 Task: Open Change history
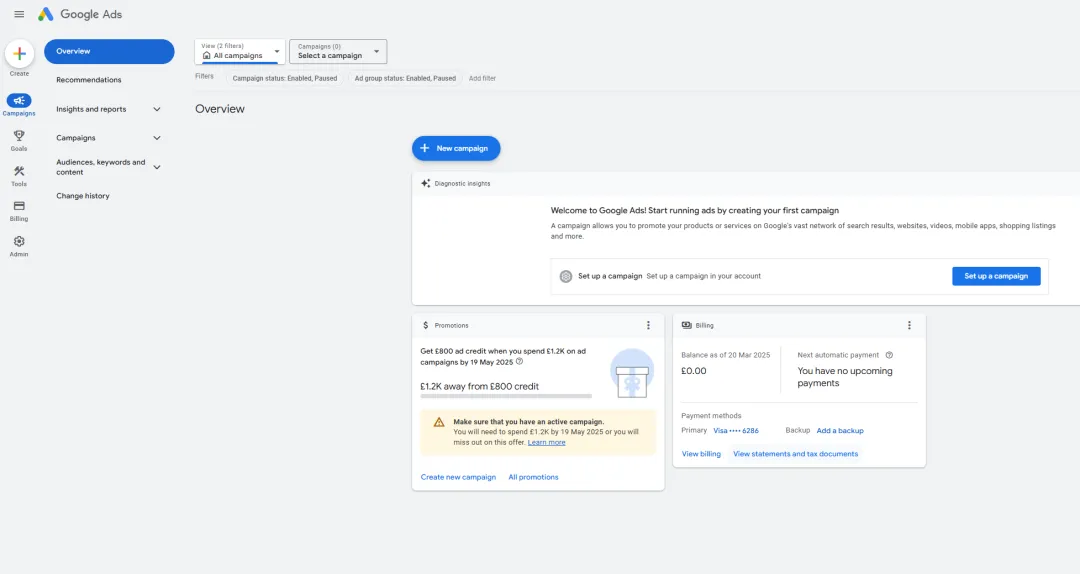coord(83,196)
